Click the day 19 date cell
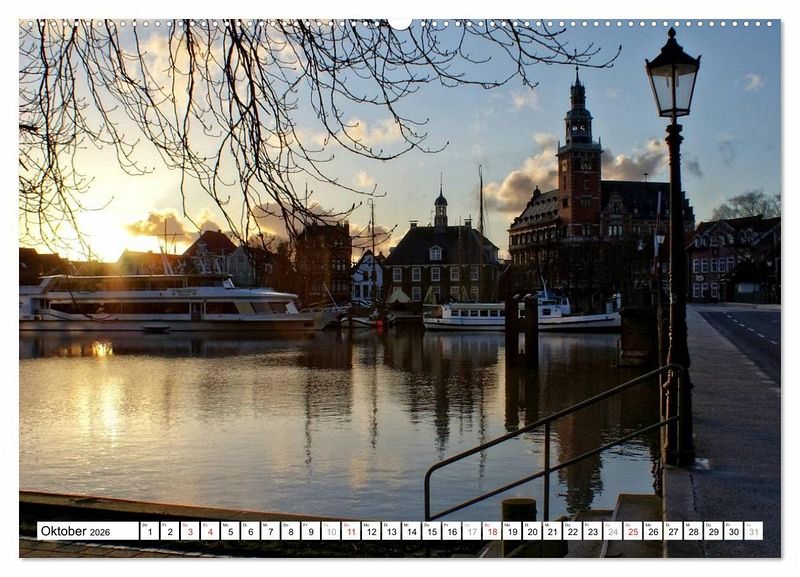 tap(512, 531)
